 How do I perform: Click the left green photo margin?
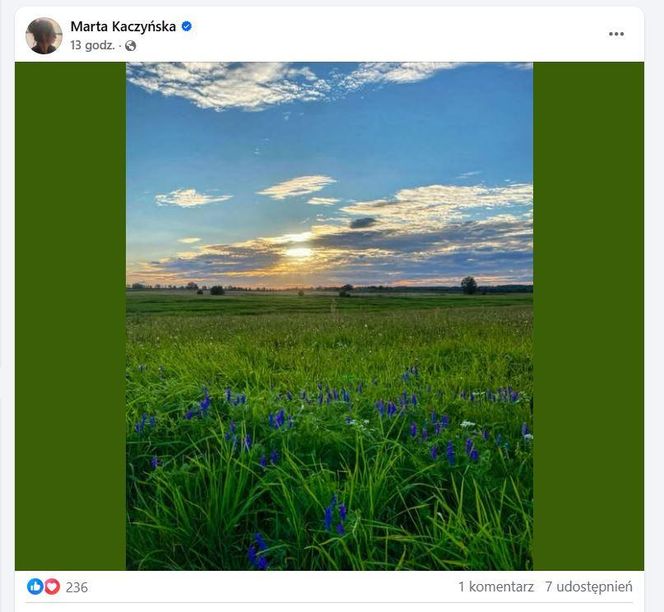point(71,316)
